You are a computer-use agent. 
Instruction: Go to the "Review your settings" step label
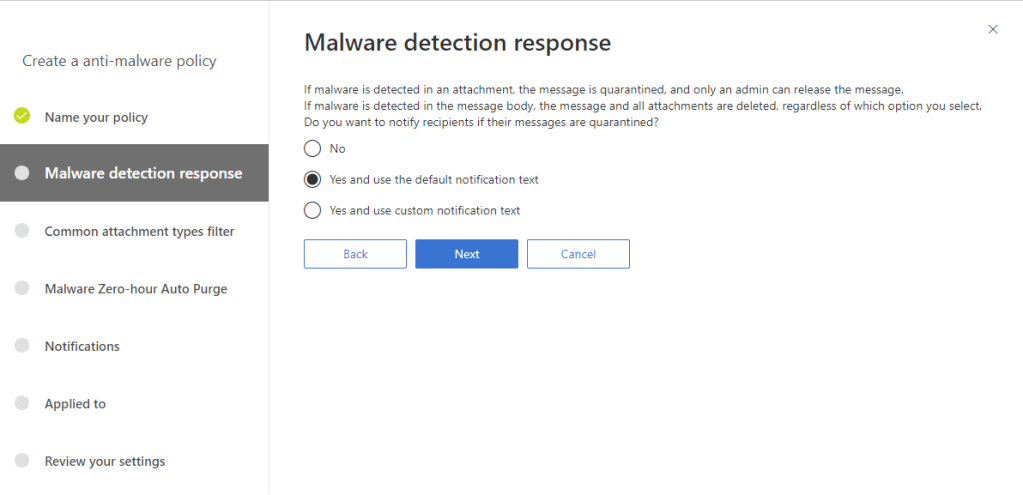click(105, 461)
